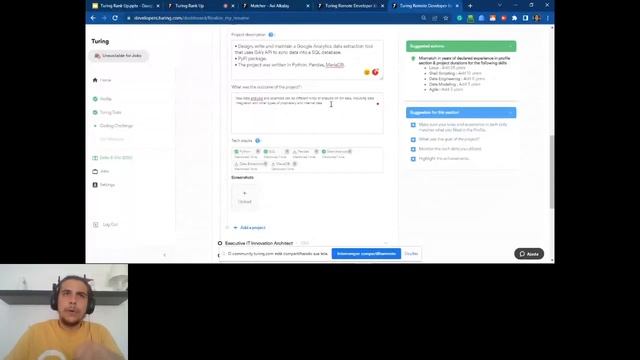The image size is (640, 360).
Task: Reload the current page
Action: pos(115,18)
